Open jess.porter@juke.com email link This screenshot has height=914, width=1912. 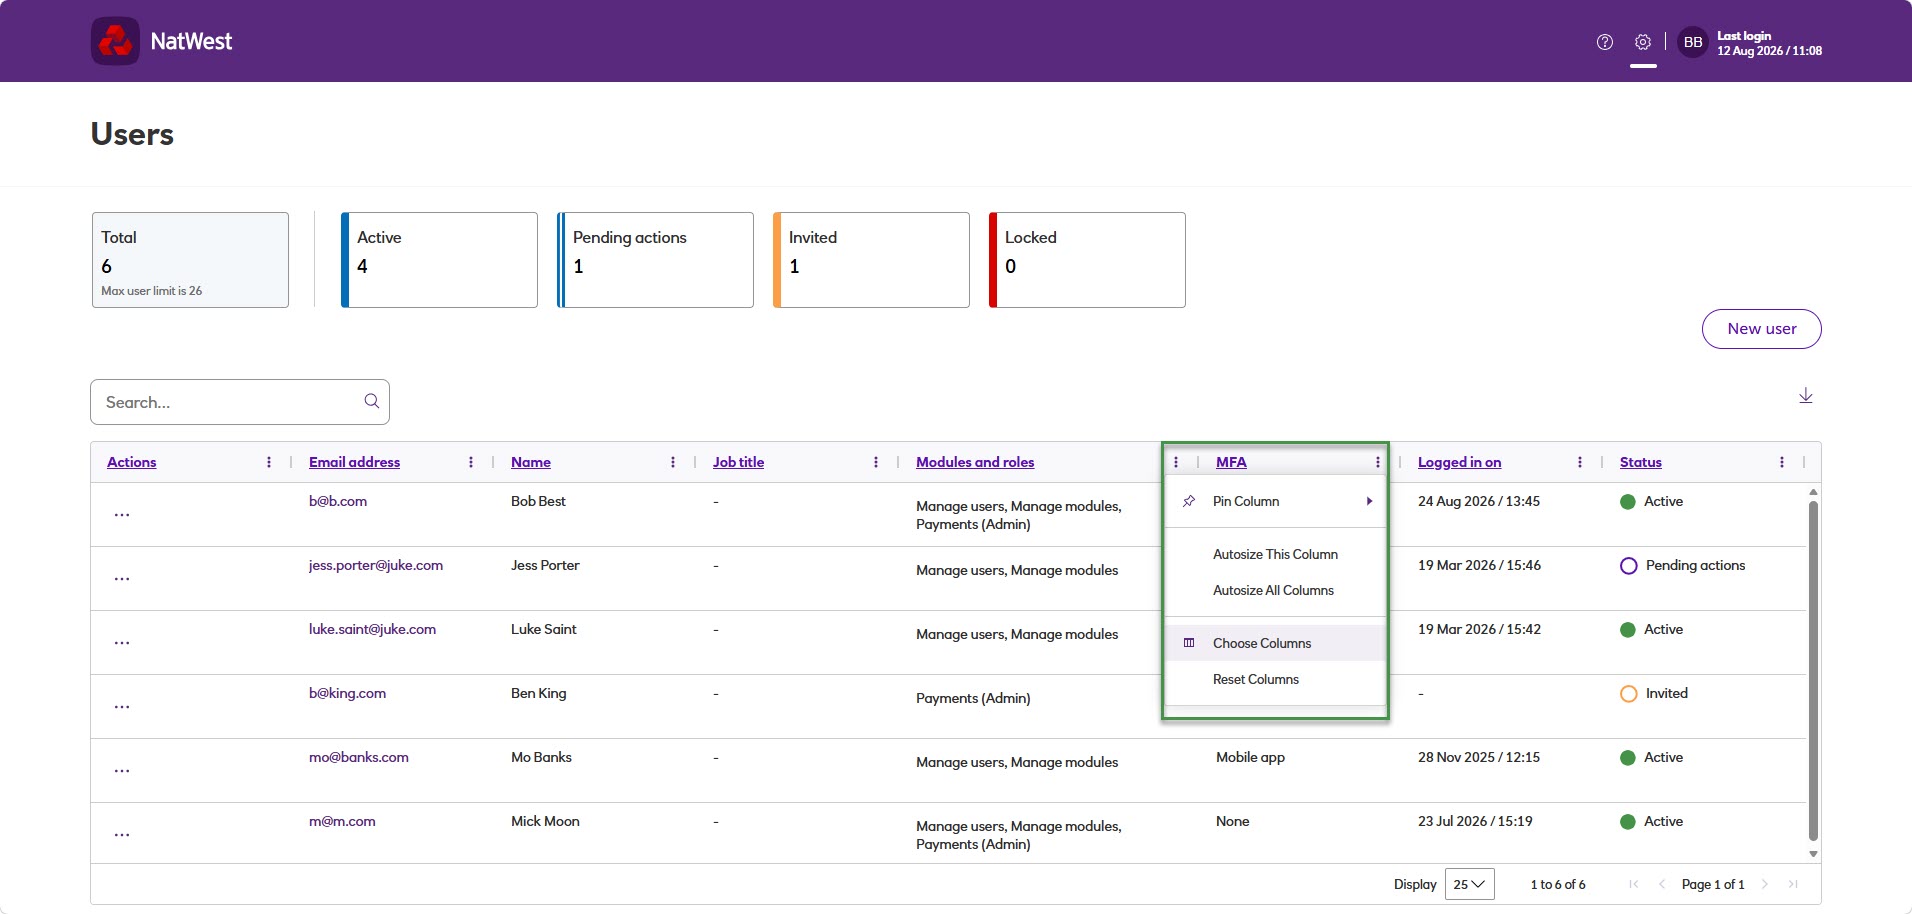tap(376, 565)
